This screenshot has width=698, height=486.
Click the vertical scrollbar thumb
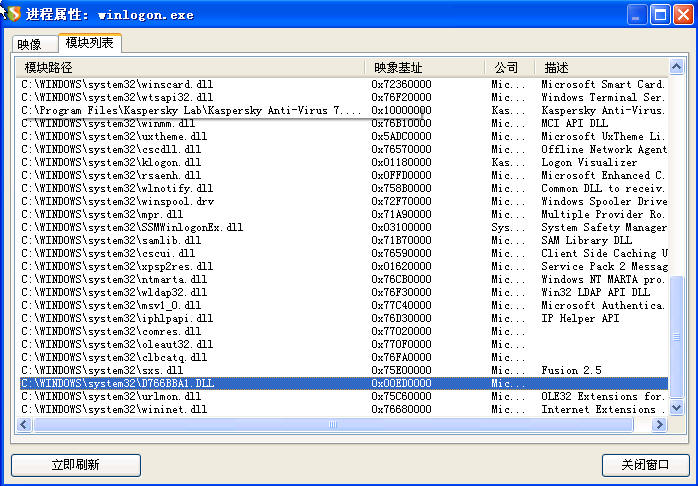tap(676, 336)
